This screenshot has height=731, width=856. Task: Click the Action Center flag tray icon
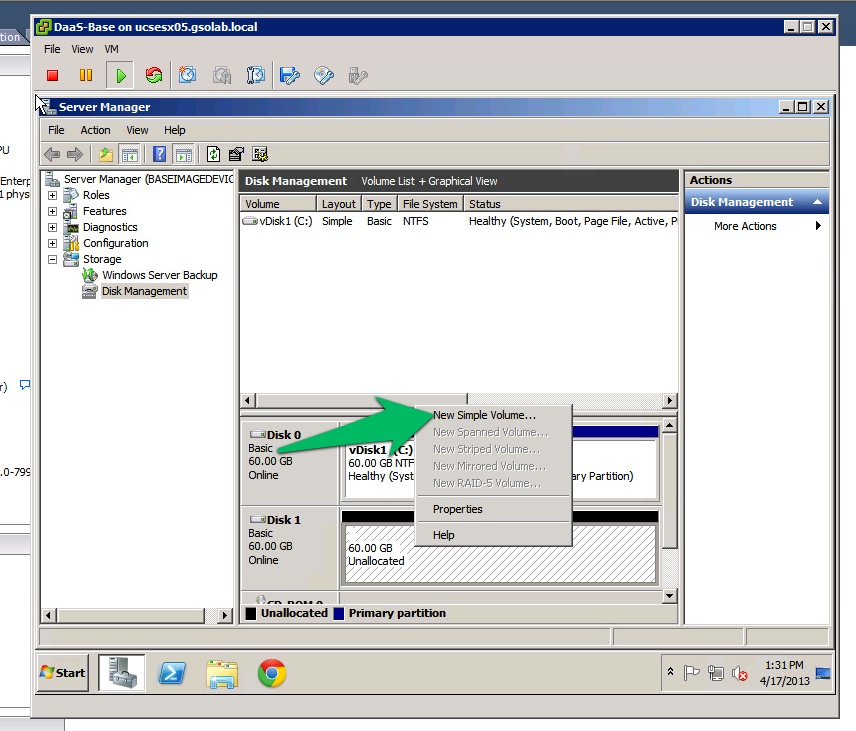(691, 673)
